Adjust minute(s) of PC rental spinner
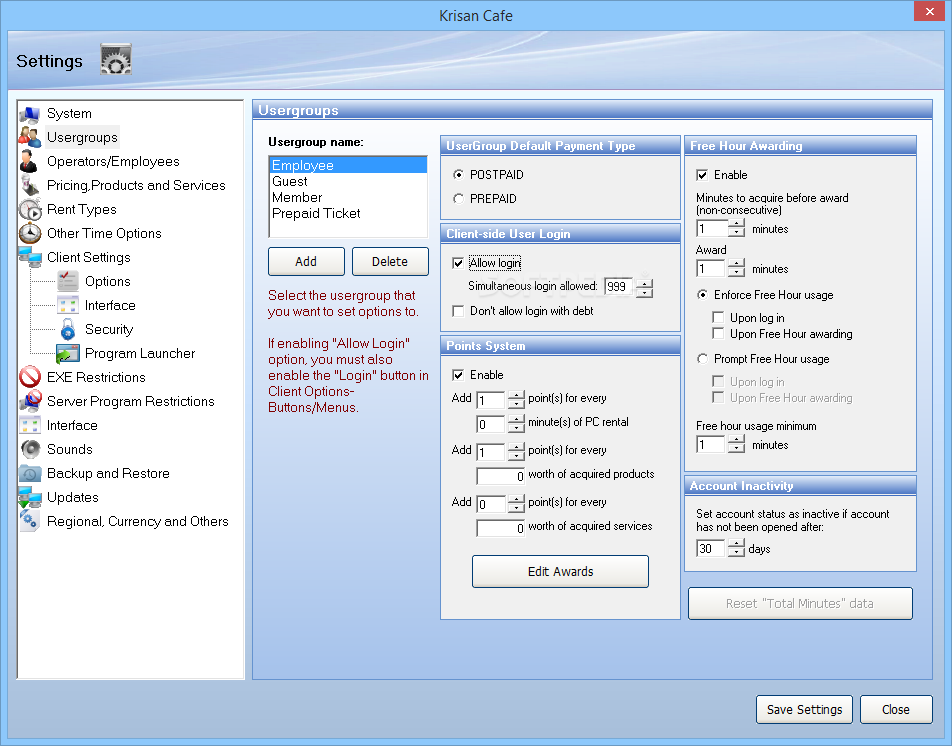Screen dimensions: 952x746 pyautogui.click(x=516, y=423)
